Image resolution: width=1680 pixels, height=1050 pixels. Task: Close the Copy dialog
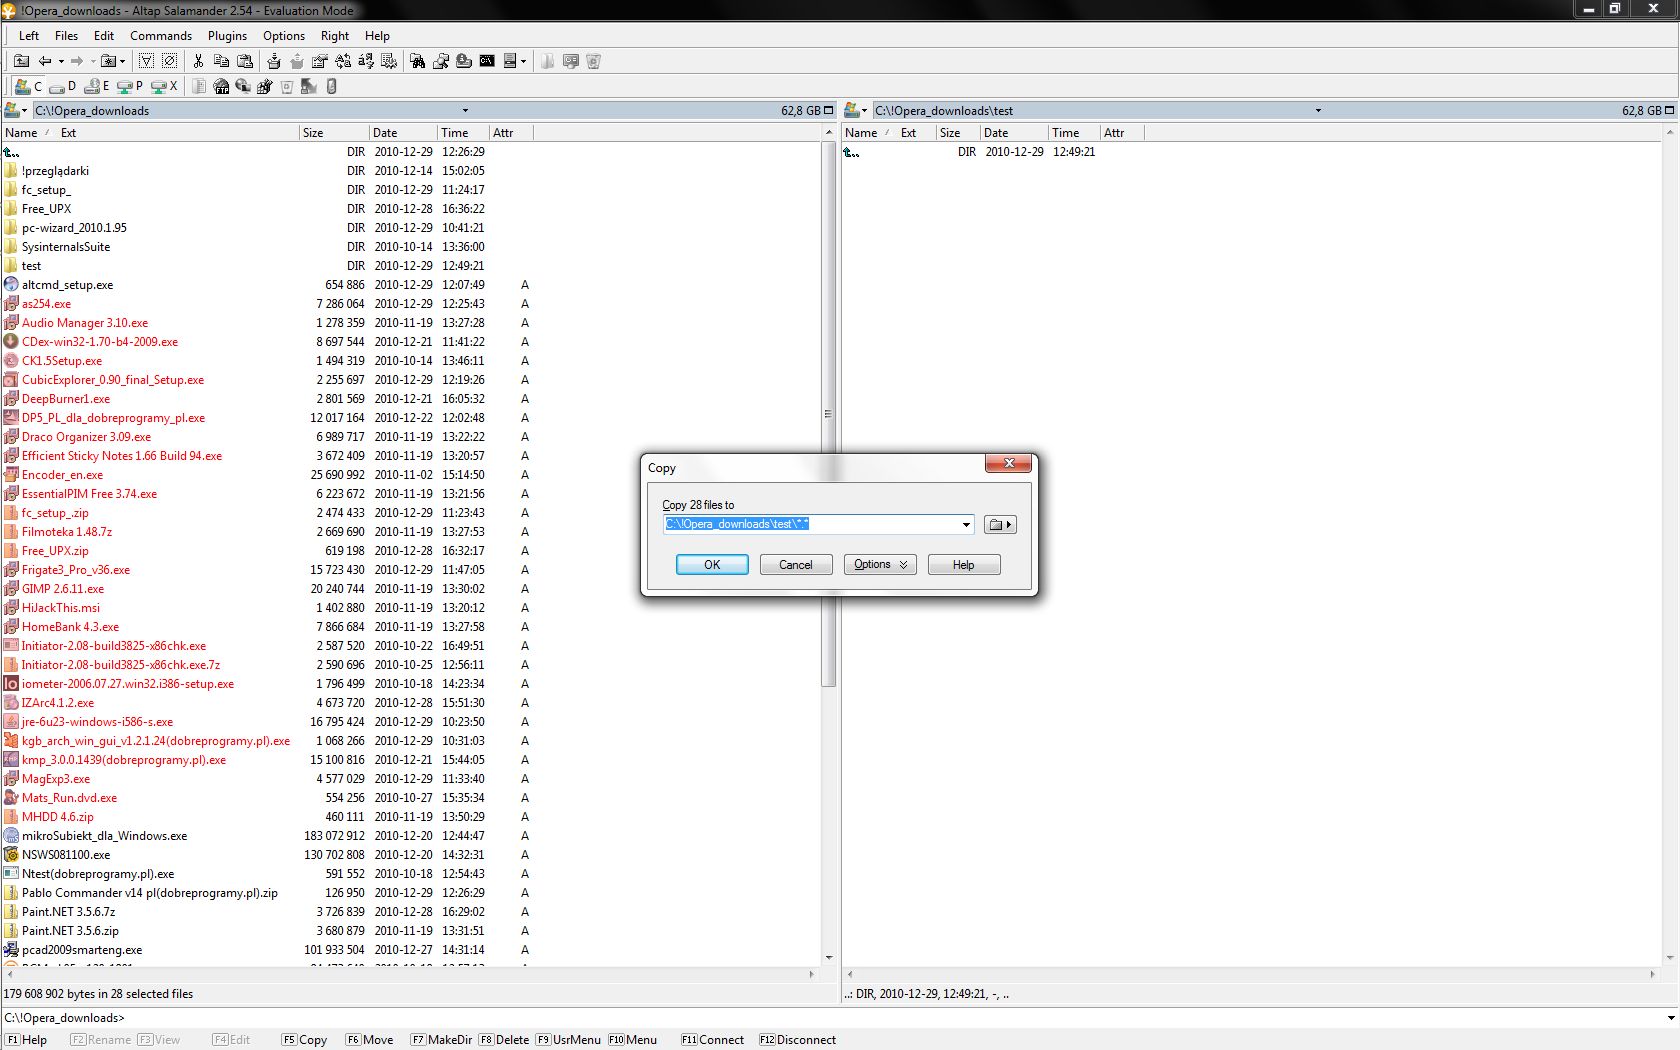[x=1009, y=463]
